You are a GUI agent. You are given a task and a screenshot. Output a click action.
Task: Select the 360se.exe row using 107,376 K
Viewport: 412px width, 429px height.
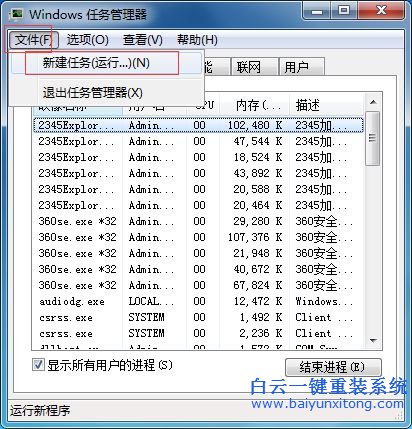(198, 237)
